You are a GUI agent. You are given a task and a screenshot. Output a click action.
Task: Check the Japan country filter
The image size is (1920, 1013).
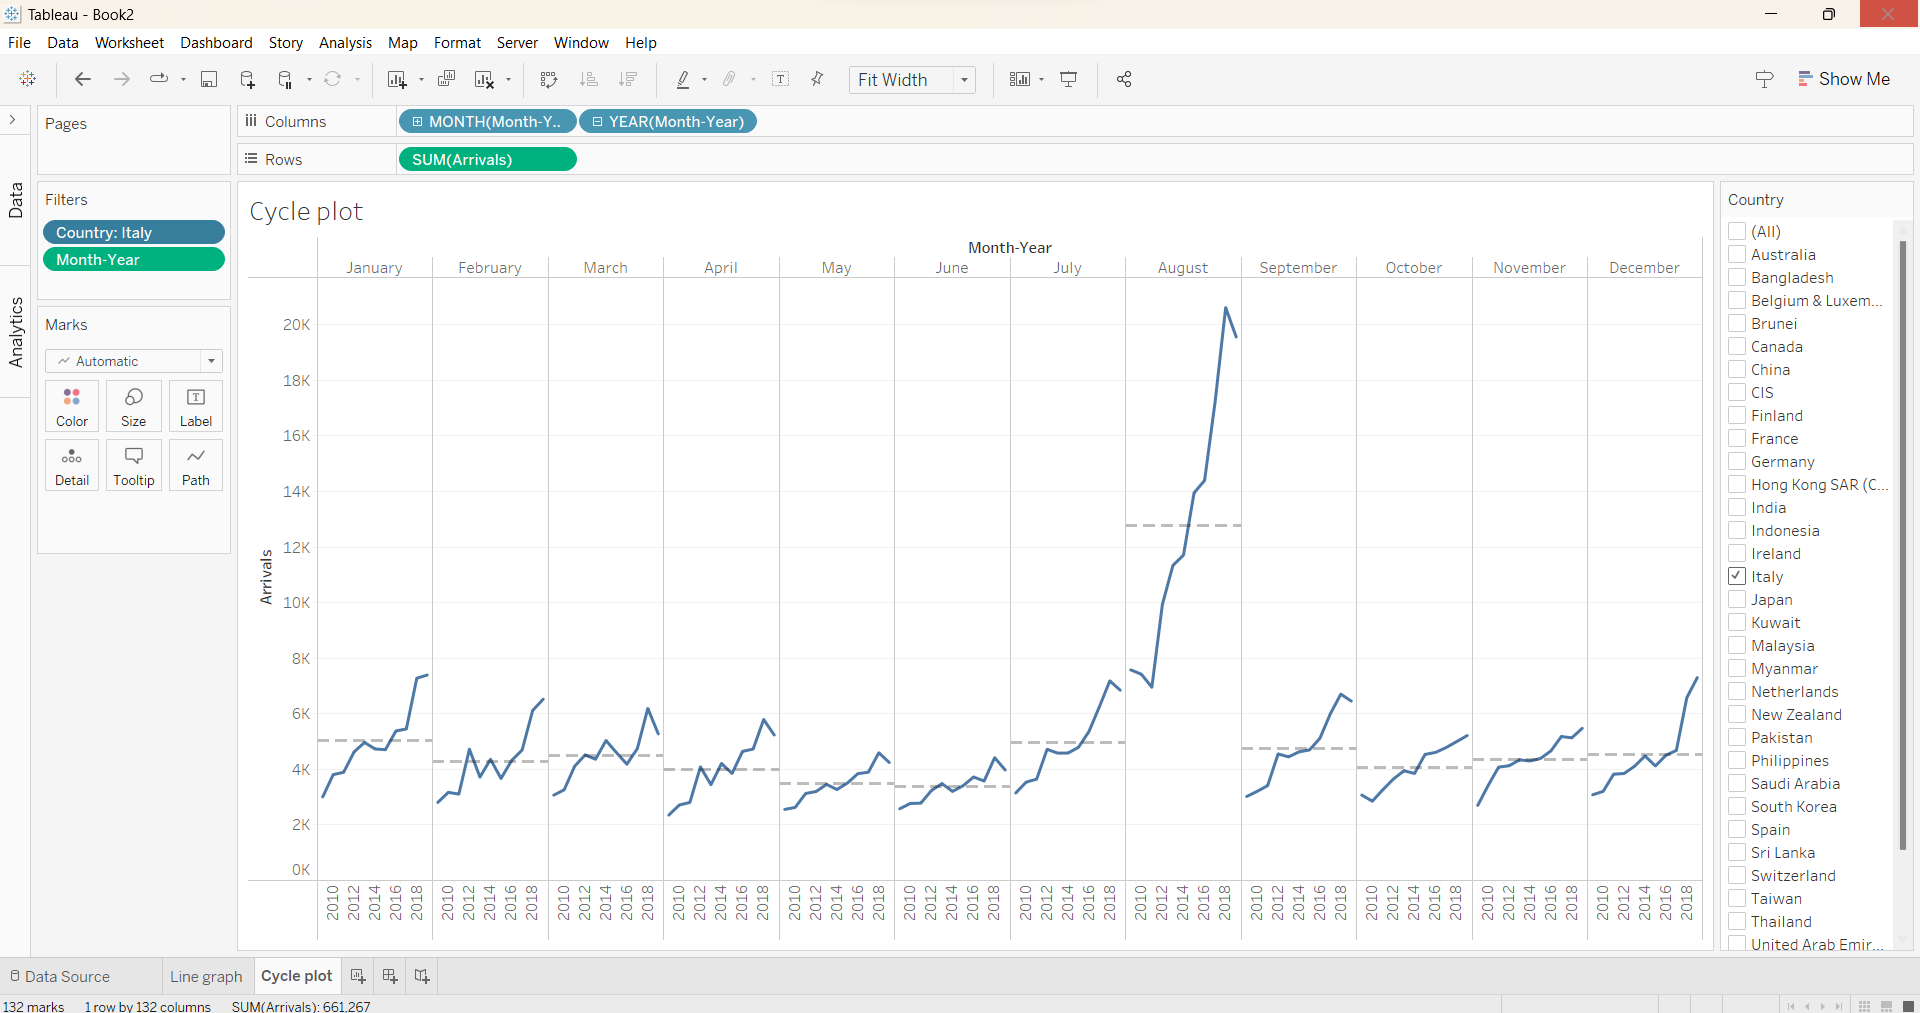tap(1737, 599)
